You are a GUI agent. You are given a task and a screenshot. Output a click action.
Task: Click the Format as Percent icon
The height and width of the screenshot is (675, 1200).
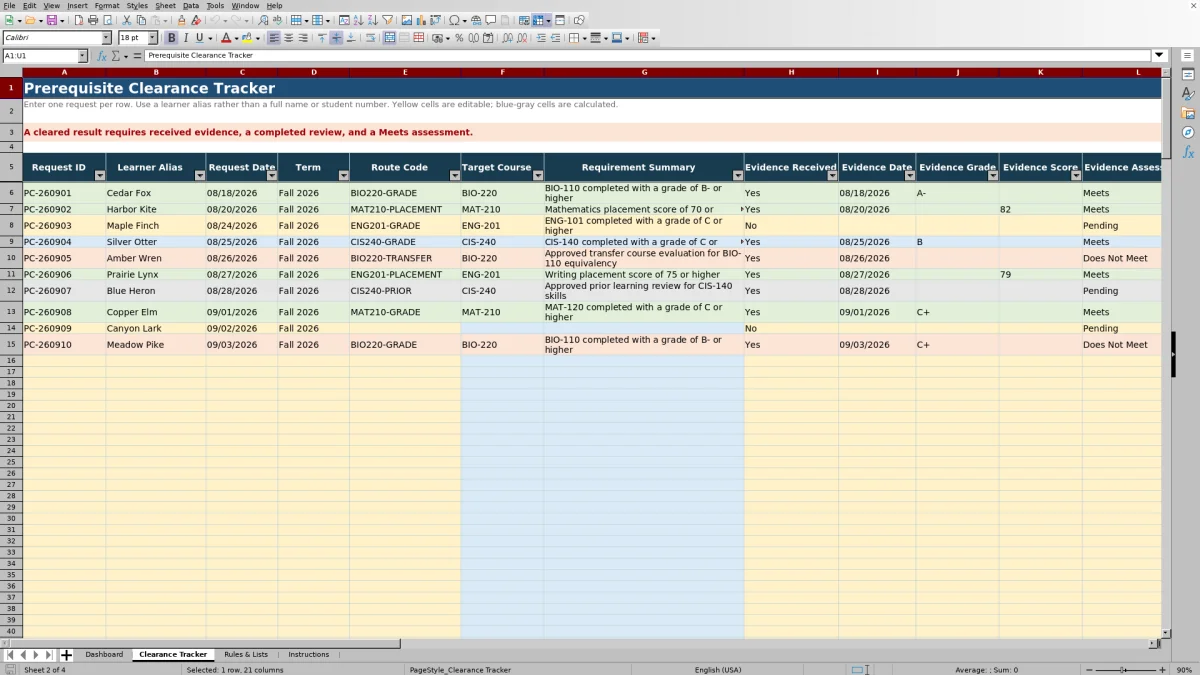[459, 38]
